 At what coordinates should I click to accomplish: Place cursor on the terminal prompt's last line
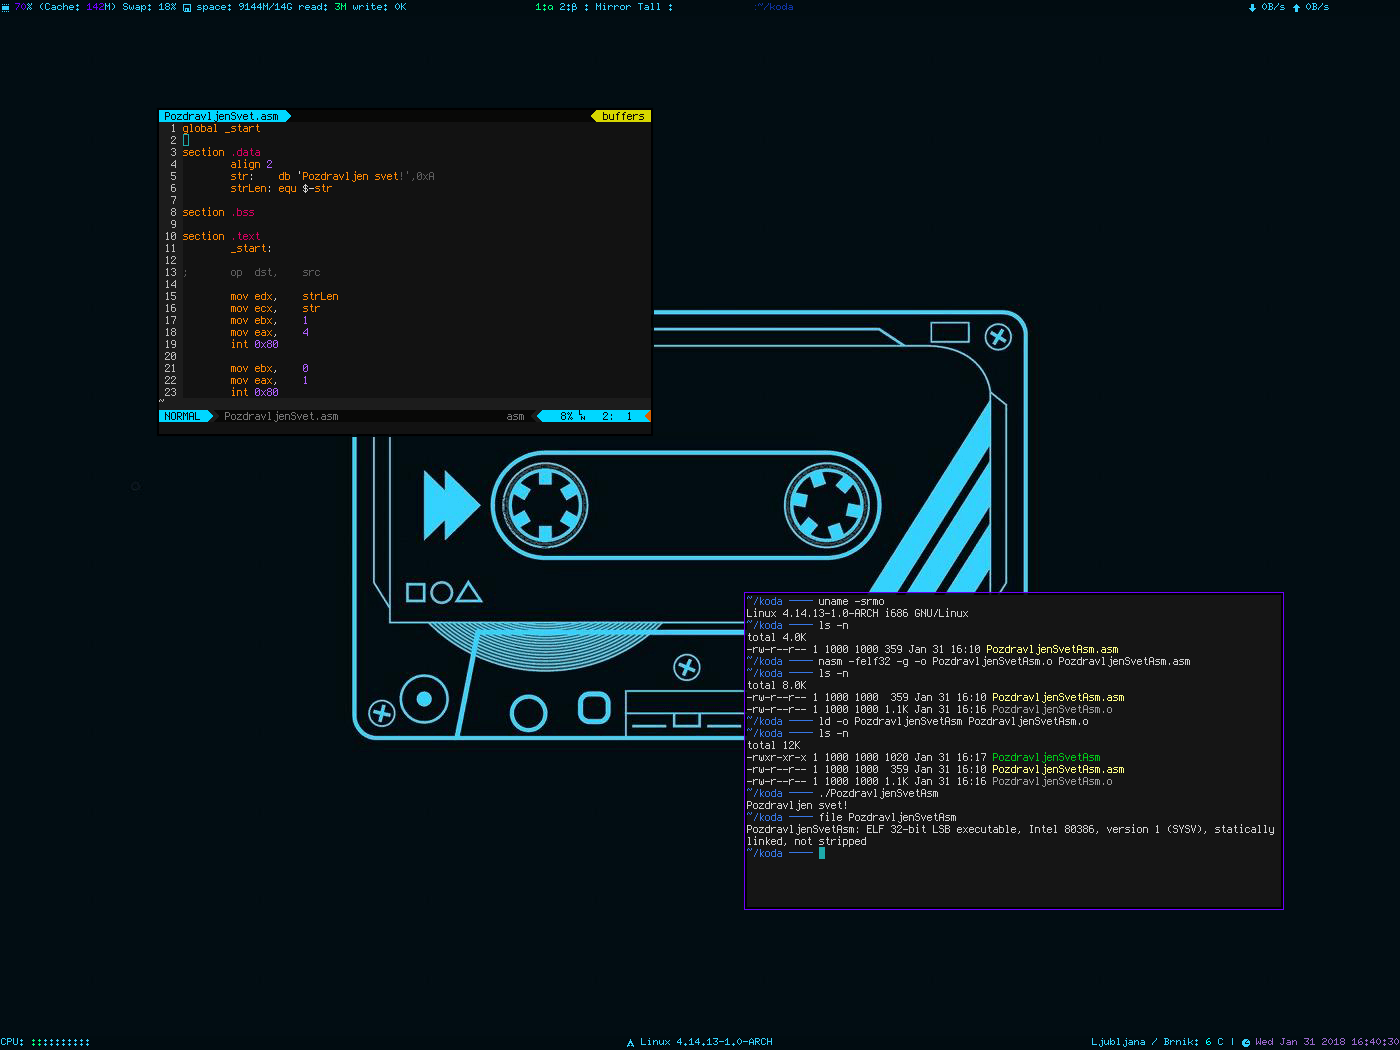(x=822, y=853)
